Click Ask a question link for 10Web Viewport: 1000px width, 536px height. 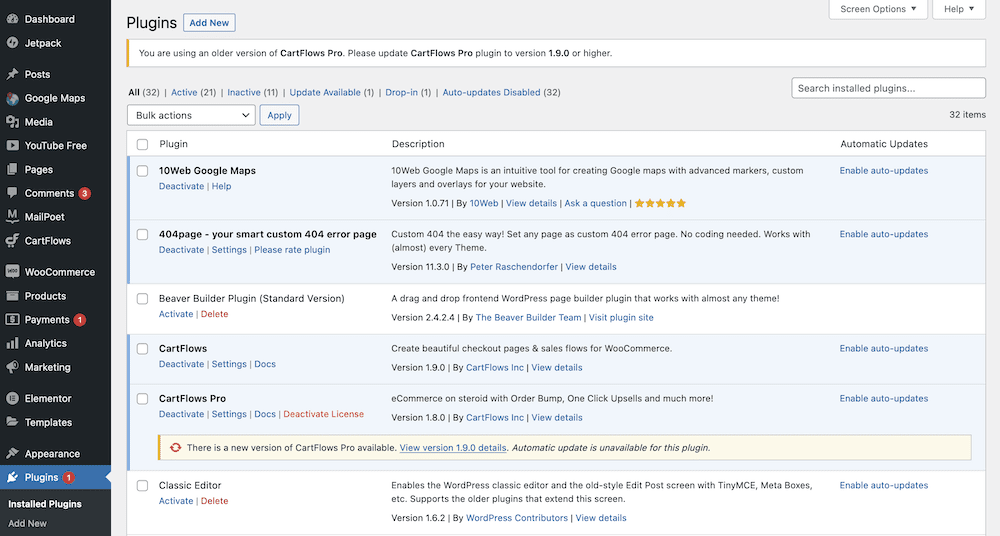pyautogui.click(x=595, y=203)
